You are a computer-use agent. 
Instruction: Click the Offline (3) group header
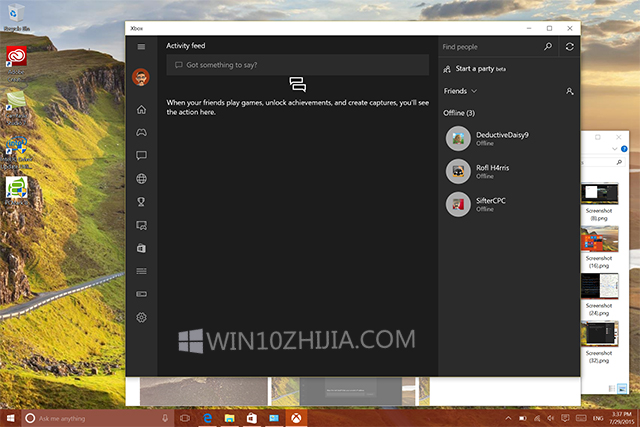point(459,113)
